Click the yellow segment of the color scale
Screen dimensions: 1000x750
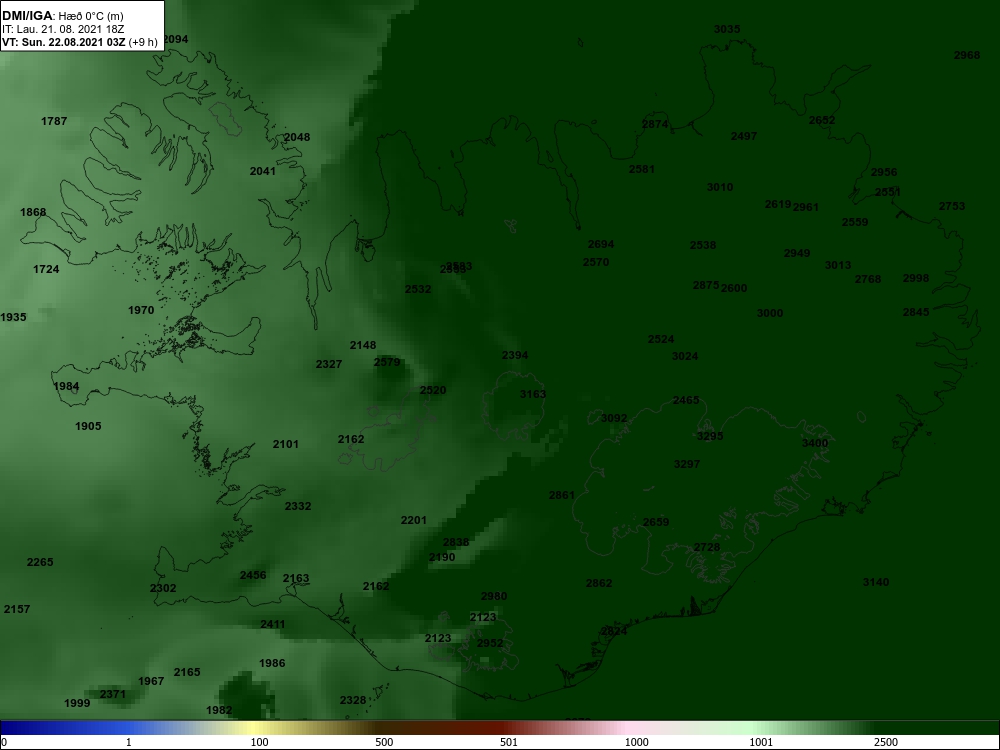pos(255,728)
